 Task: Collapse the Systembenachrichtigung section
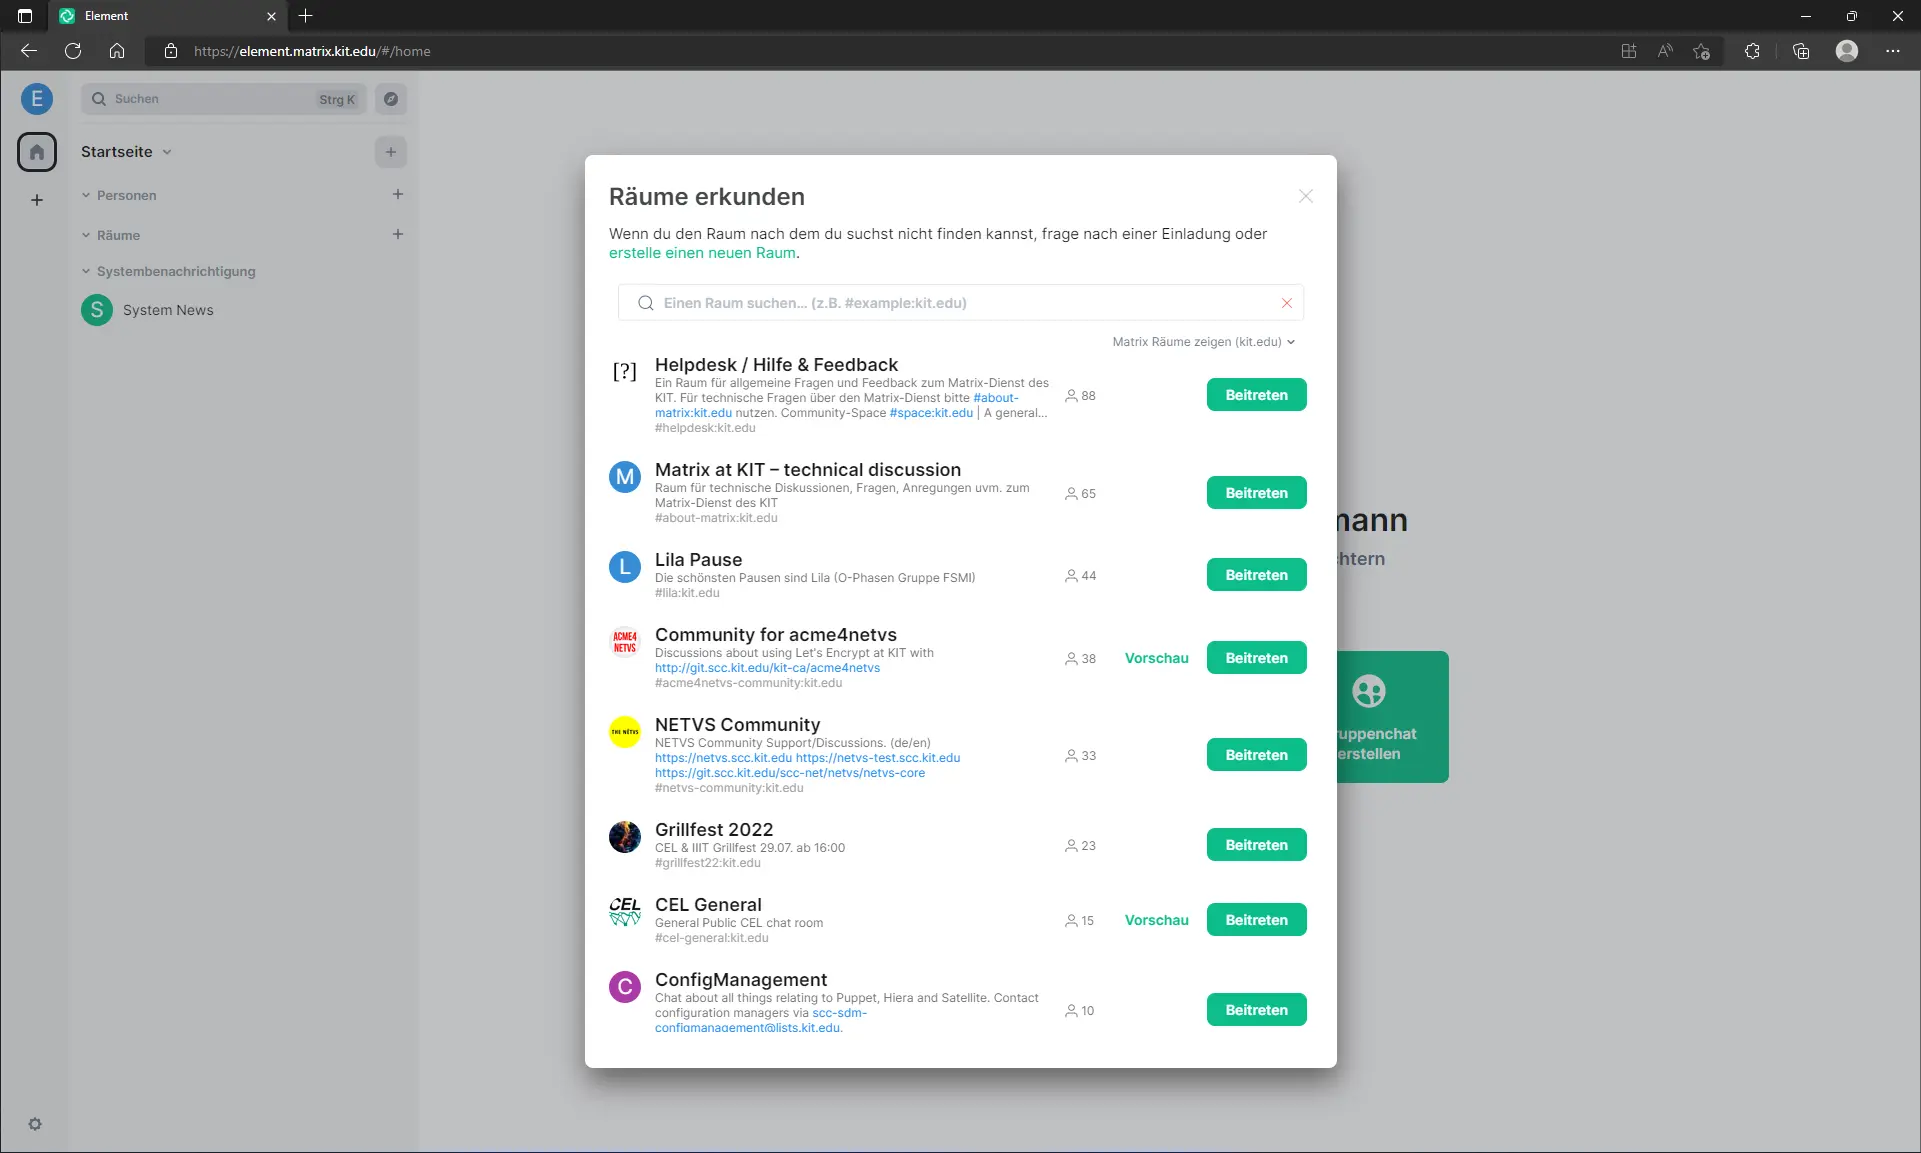pyautogui.click(x=86, y=271)
